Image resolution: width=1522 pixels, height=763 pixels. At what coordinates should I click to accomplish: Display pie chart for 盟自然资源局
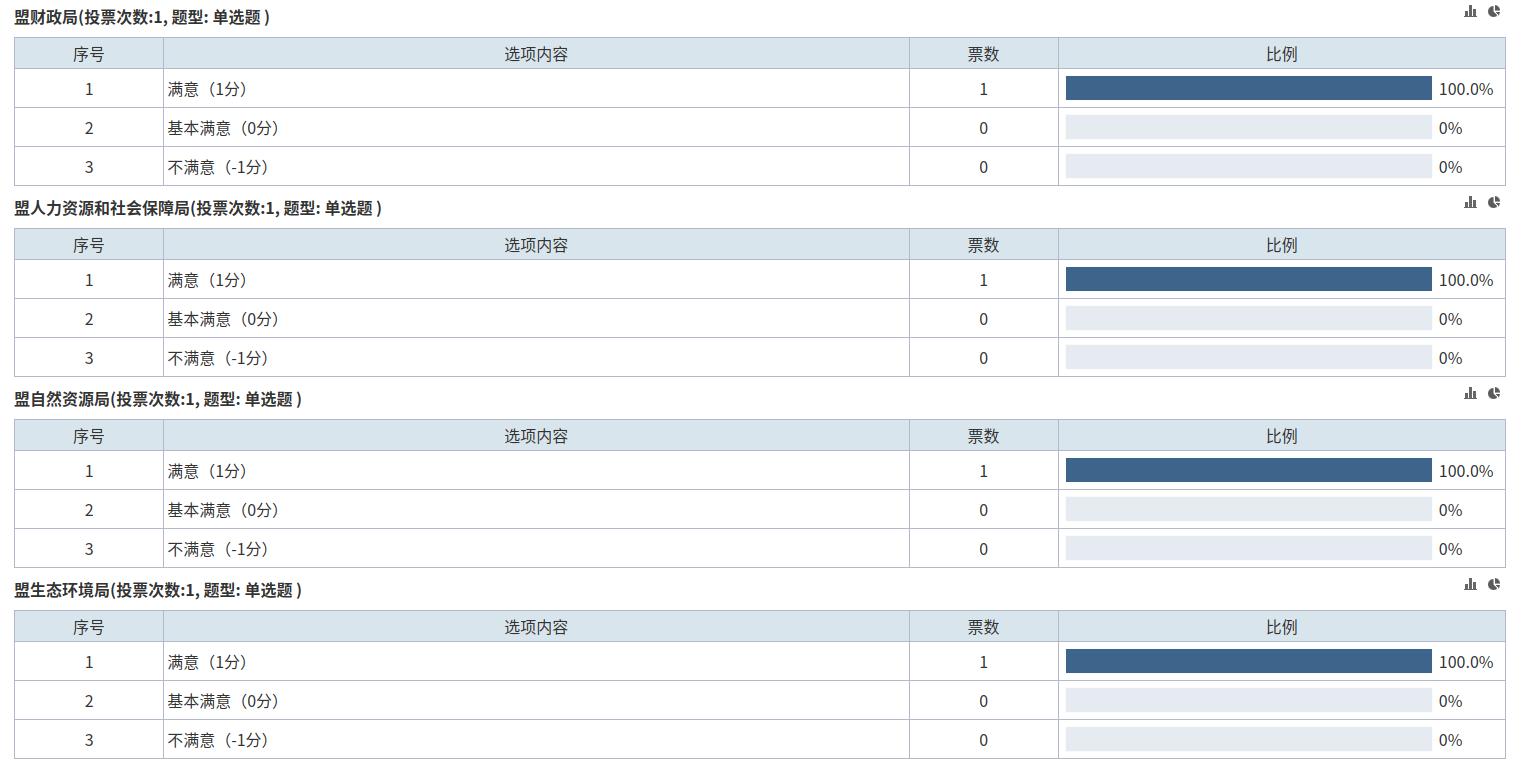tap(1494, 394)
